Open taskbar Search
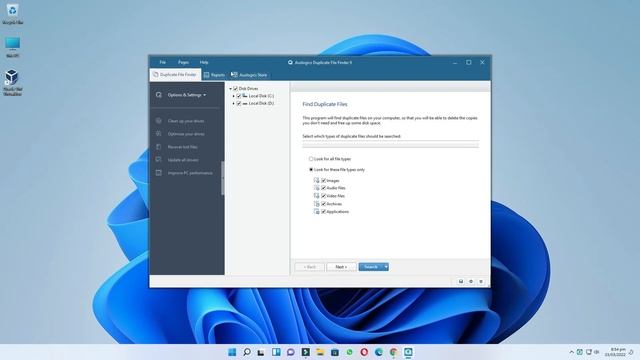640x360 pixels. click(247, 352)
